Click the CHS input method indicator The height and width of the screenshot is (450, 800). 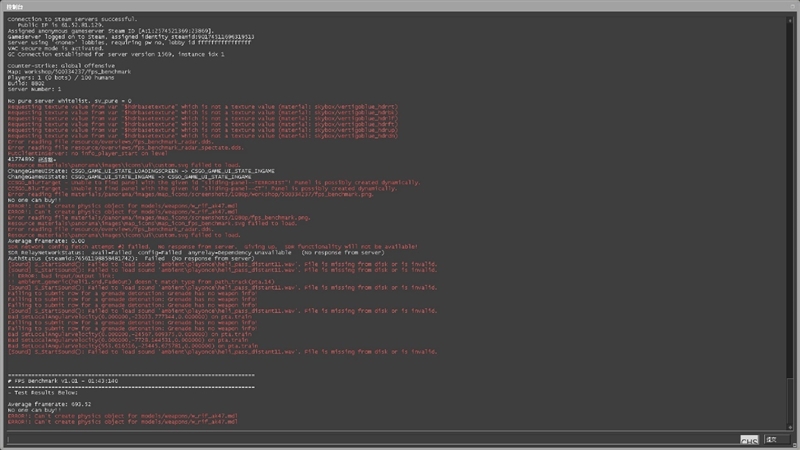coord(749,440)
